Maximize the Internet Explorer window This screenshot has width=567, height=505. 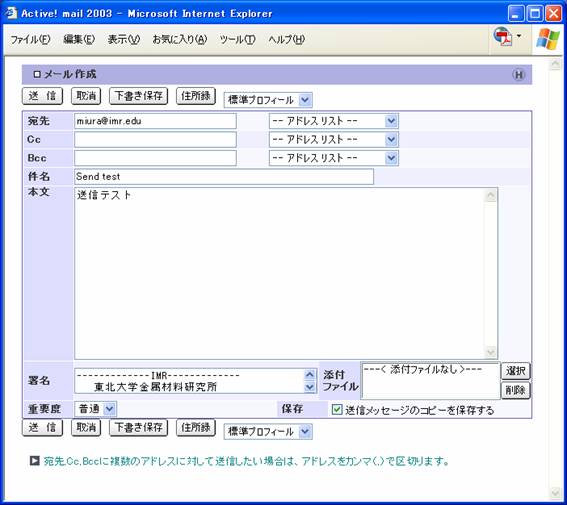coord(535,14)
